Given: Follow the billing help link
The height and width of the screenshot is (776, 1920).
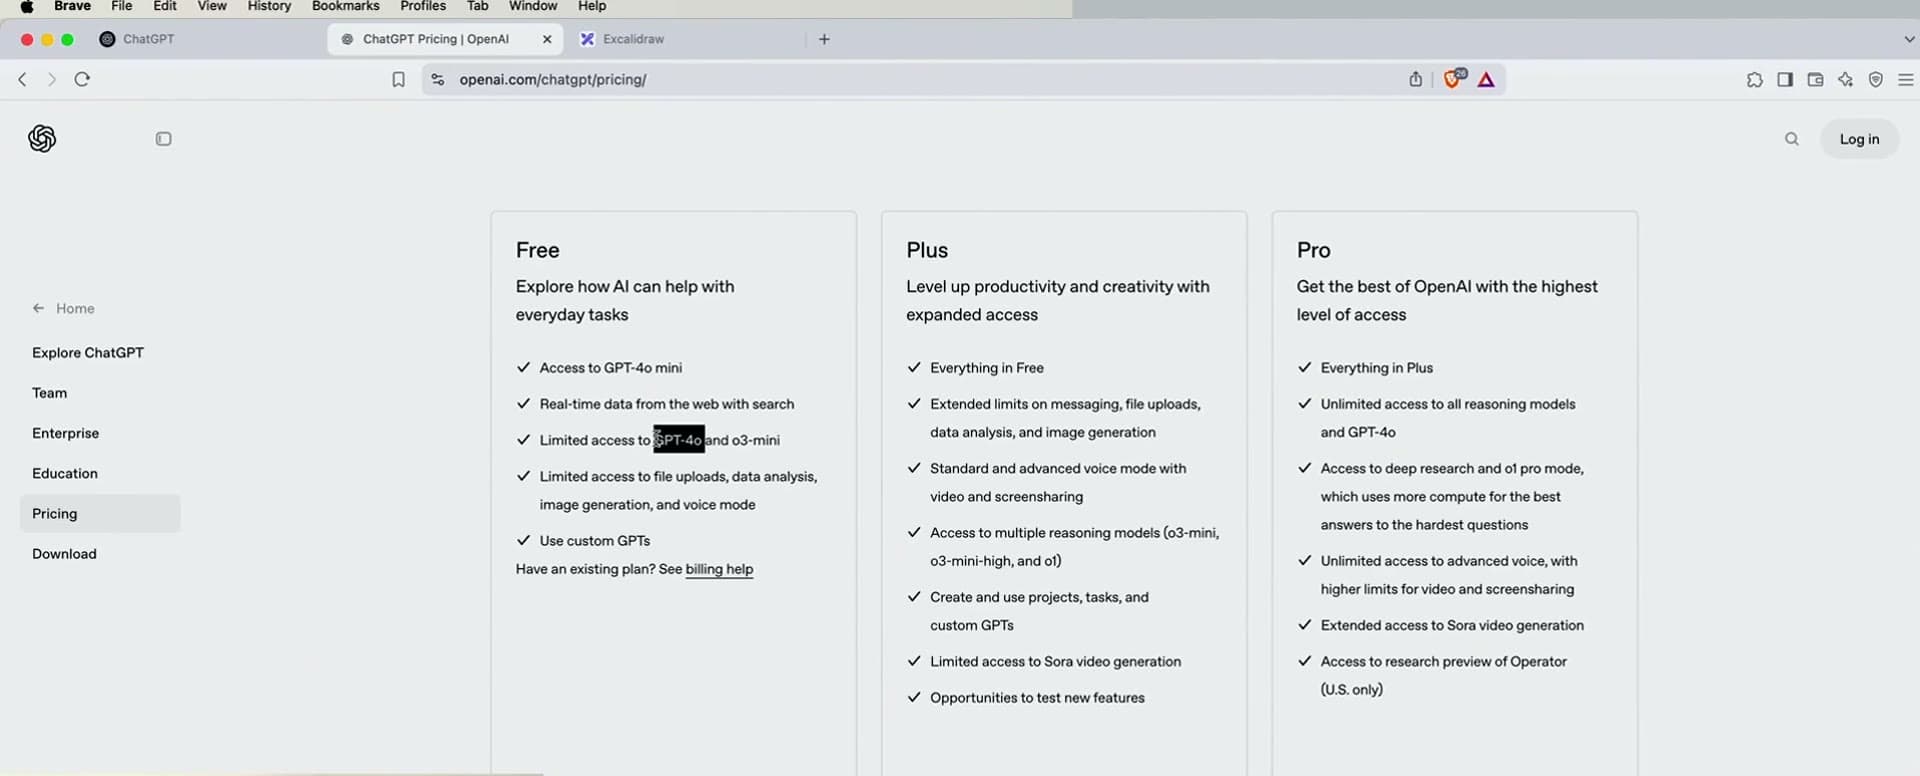Looking at the screenshot, I should pos(719,569).
